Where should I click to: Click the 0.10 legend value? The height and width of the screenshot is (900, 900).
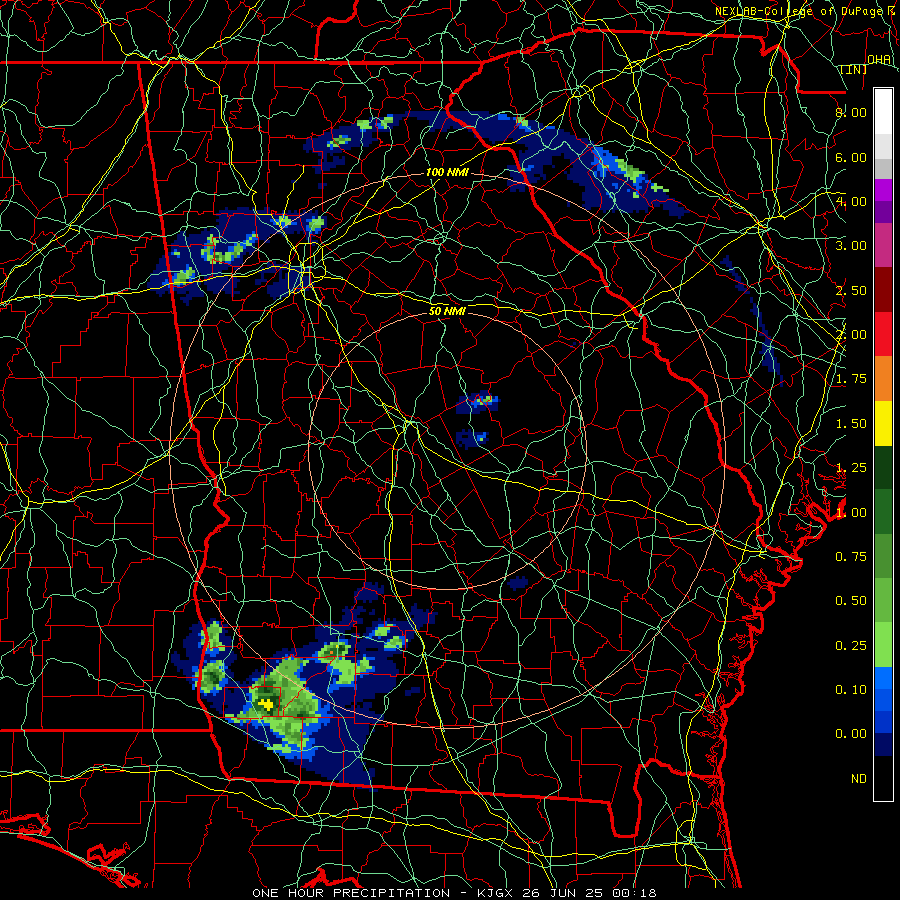tap(851, 690)
